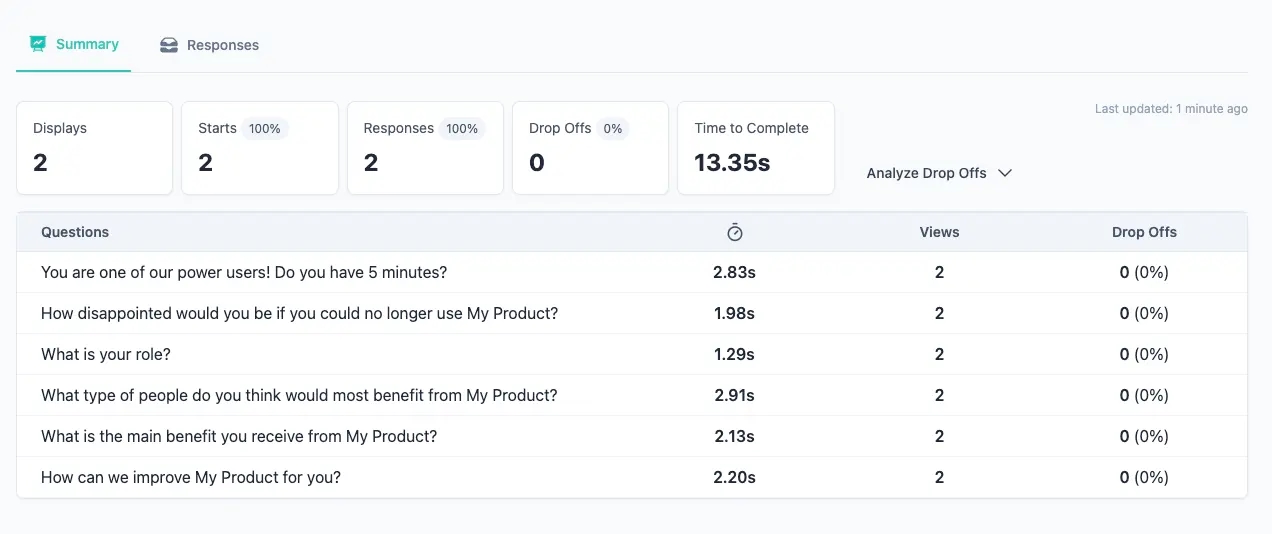Click the 2.13s time value
The height and width of the screenshot is (534, 1272).
pyautogui.click(x=734, y=436)
